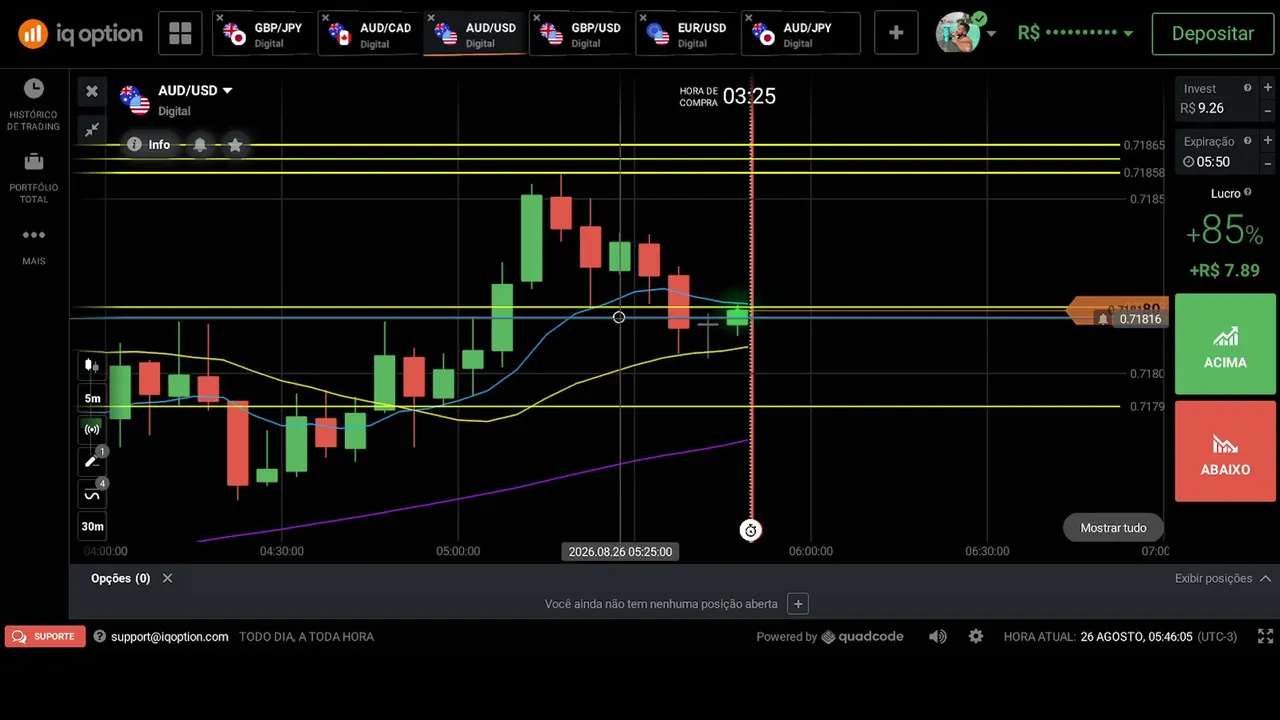Close the GBP/JPY tab
The image size is (1280, 720).
click(220, 18)
